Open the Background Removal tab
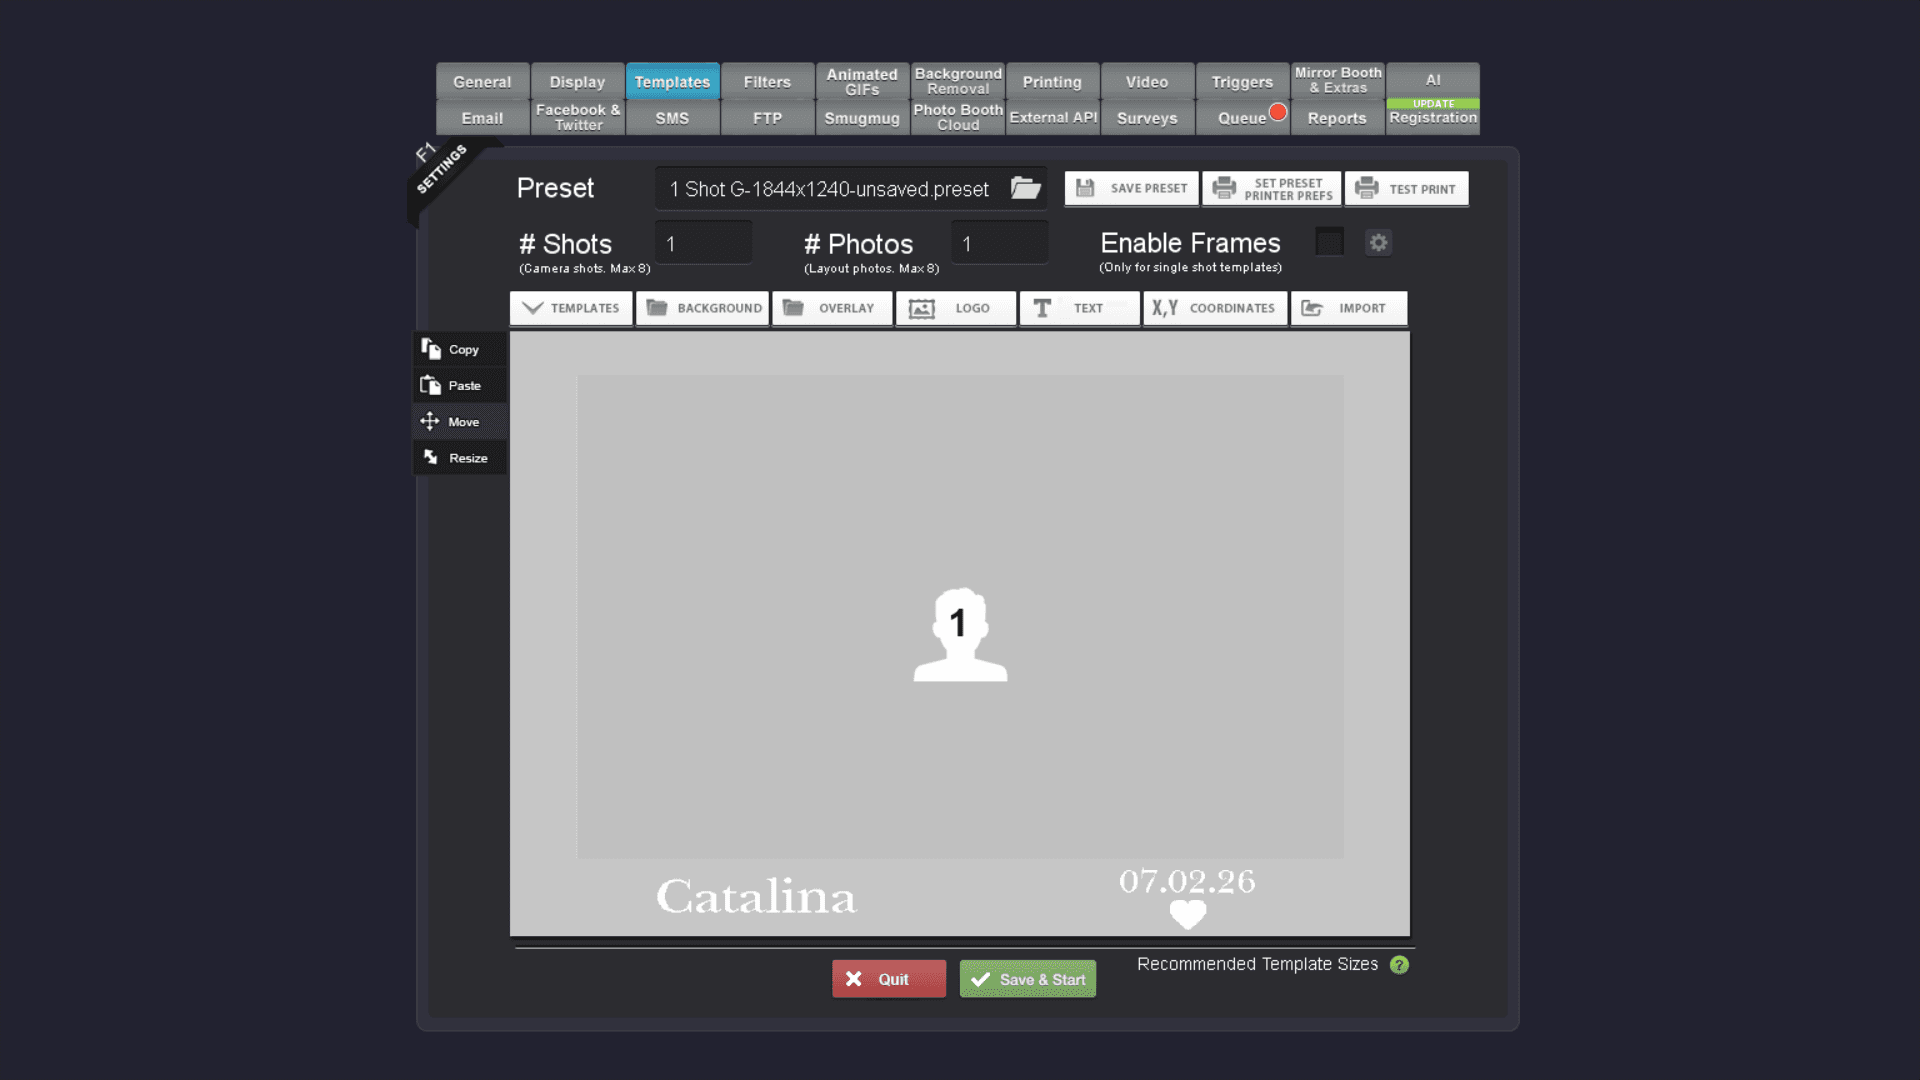Screen dimensions: 1920x1080 click(958, 81)
